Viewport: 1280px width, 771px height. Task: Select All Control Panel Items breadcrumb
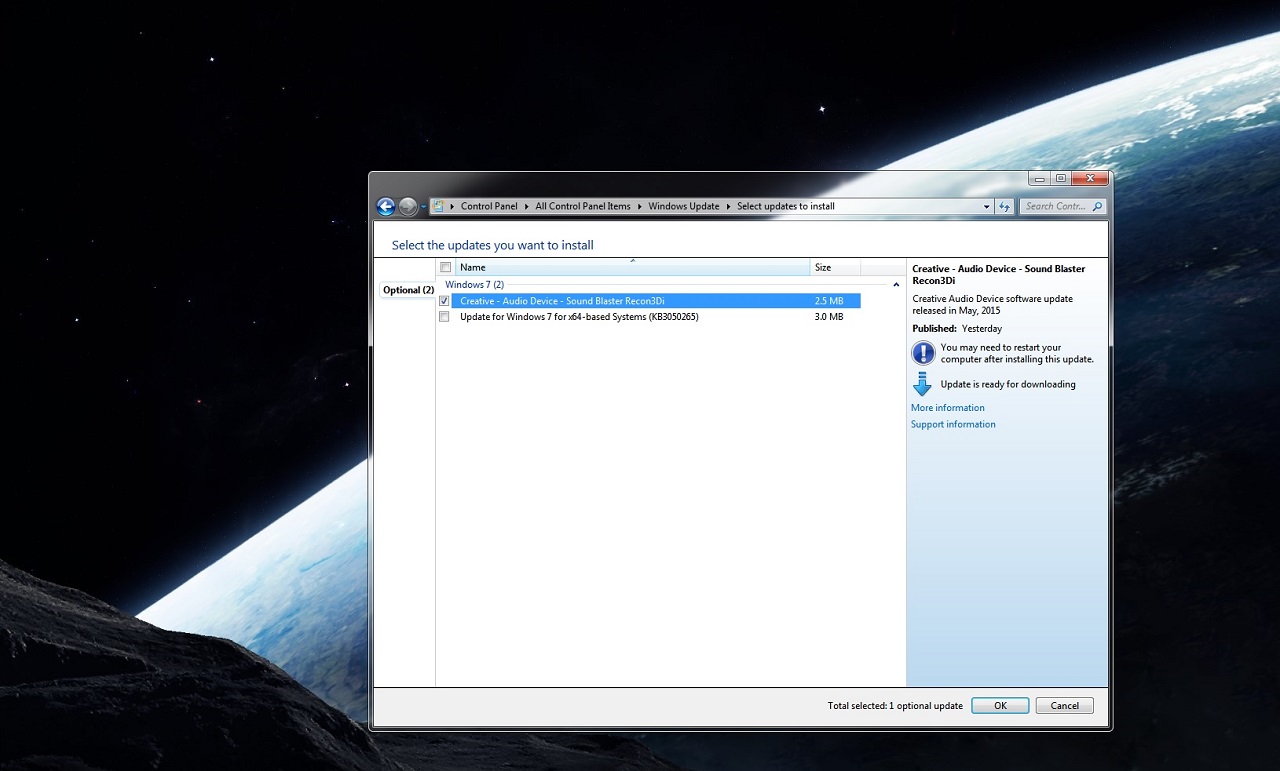click(x=583, y=207)
